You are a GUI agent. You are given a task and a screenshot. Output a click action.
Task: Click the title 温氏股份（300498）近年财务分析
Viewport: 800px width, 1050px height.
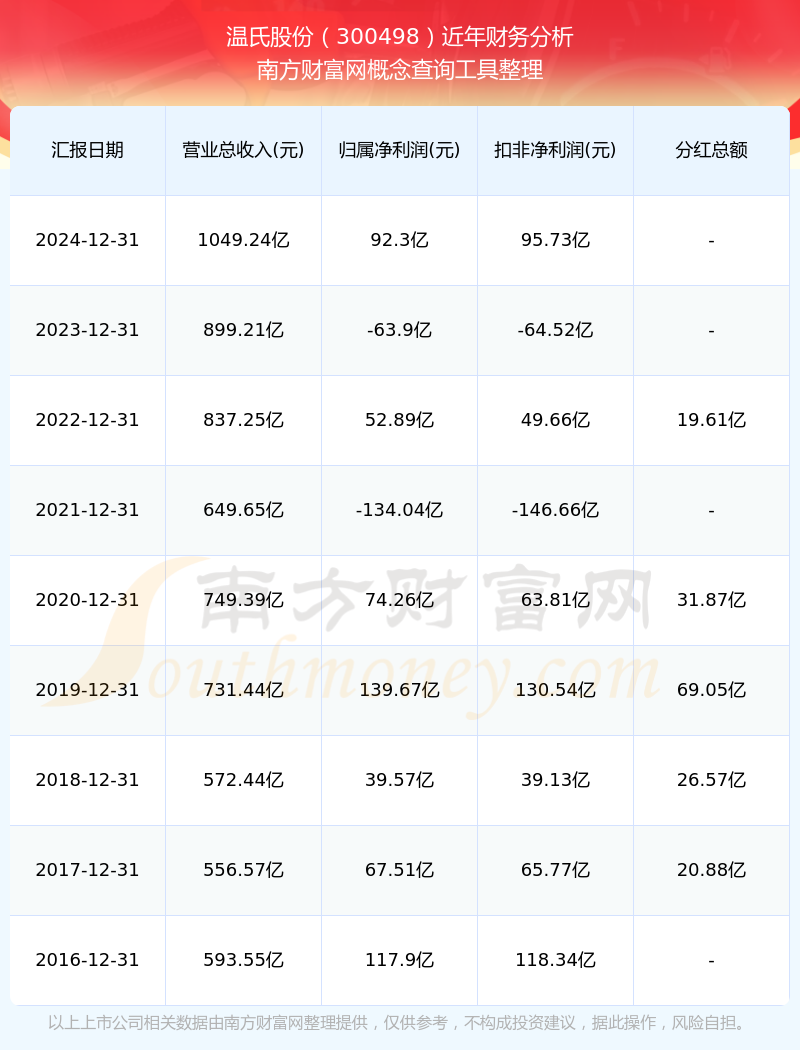pyautogui.click(x=400, y=37)
